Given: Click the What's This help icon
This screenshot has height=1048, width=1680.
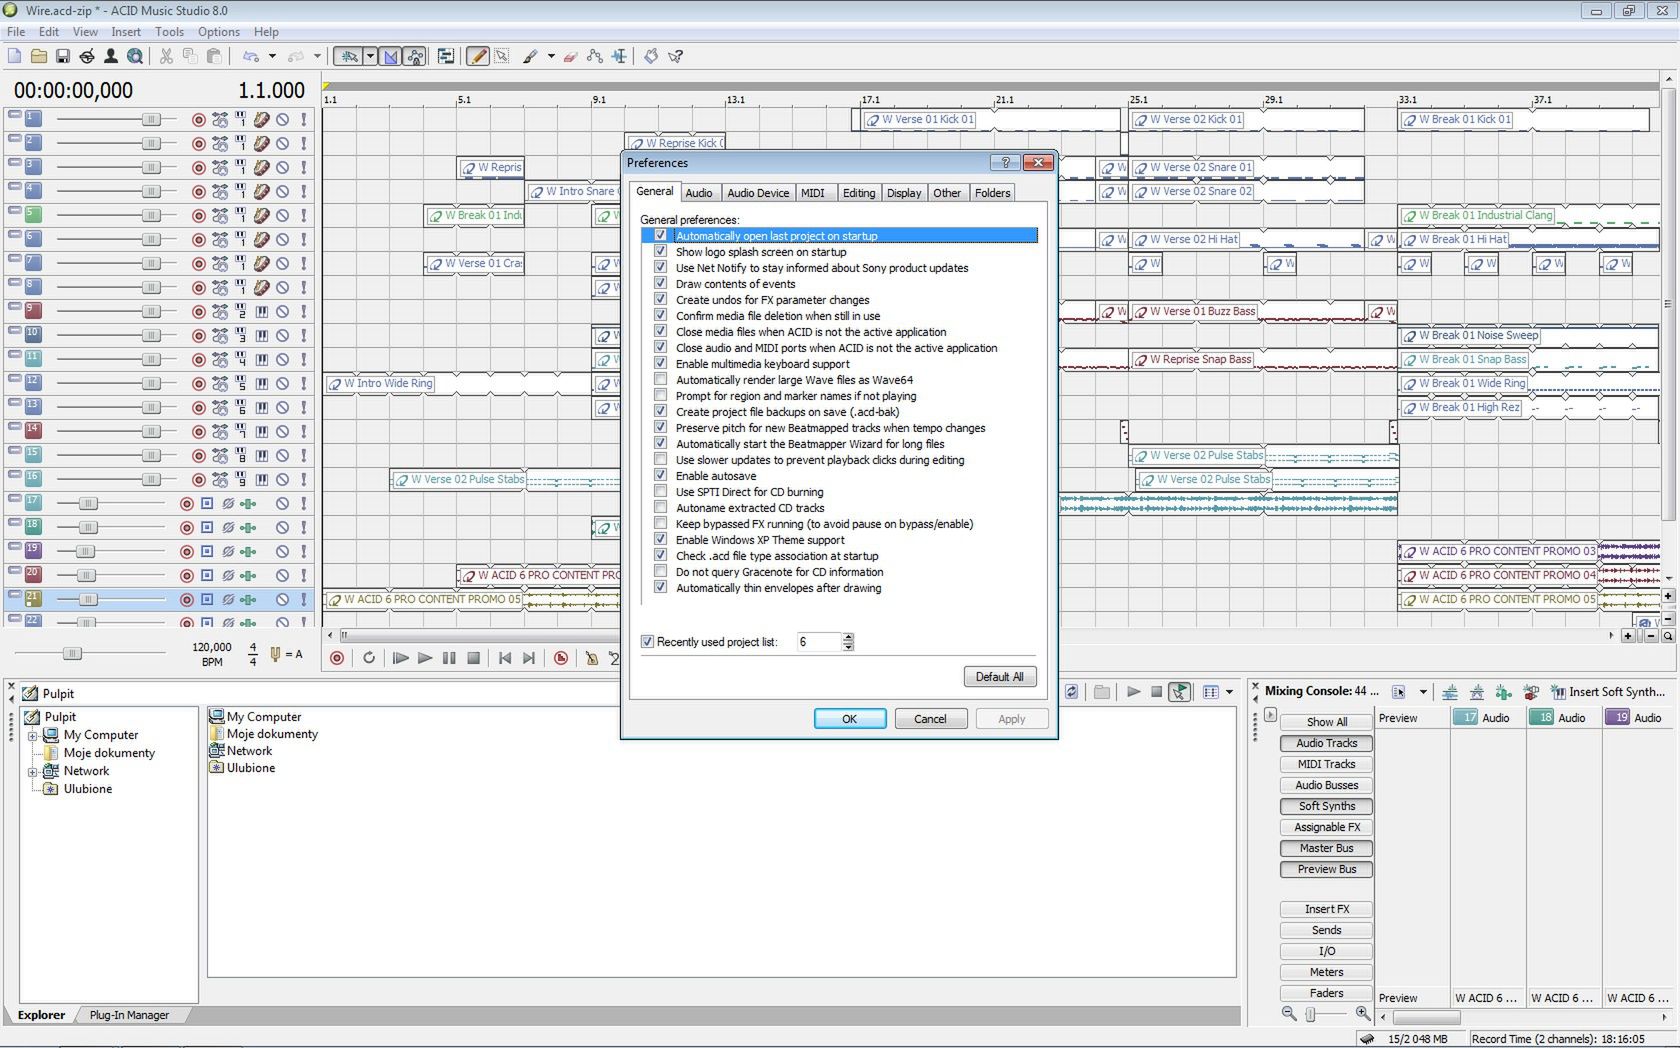Looking at the screenshot, I should pyautogui.click(x=676, y=56).
